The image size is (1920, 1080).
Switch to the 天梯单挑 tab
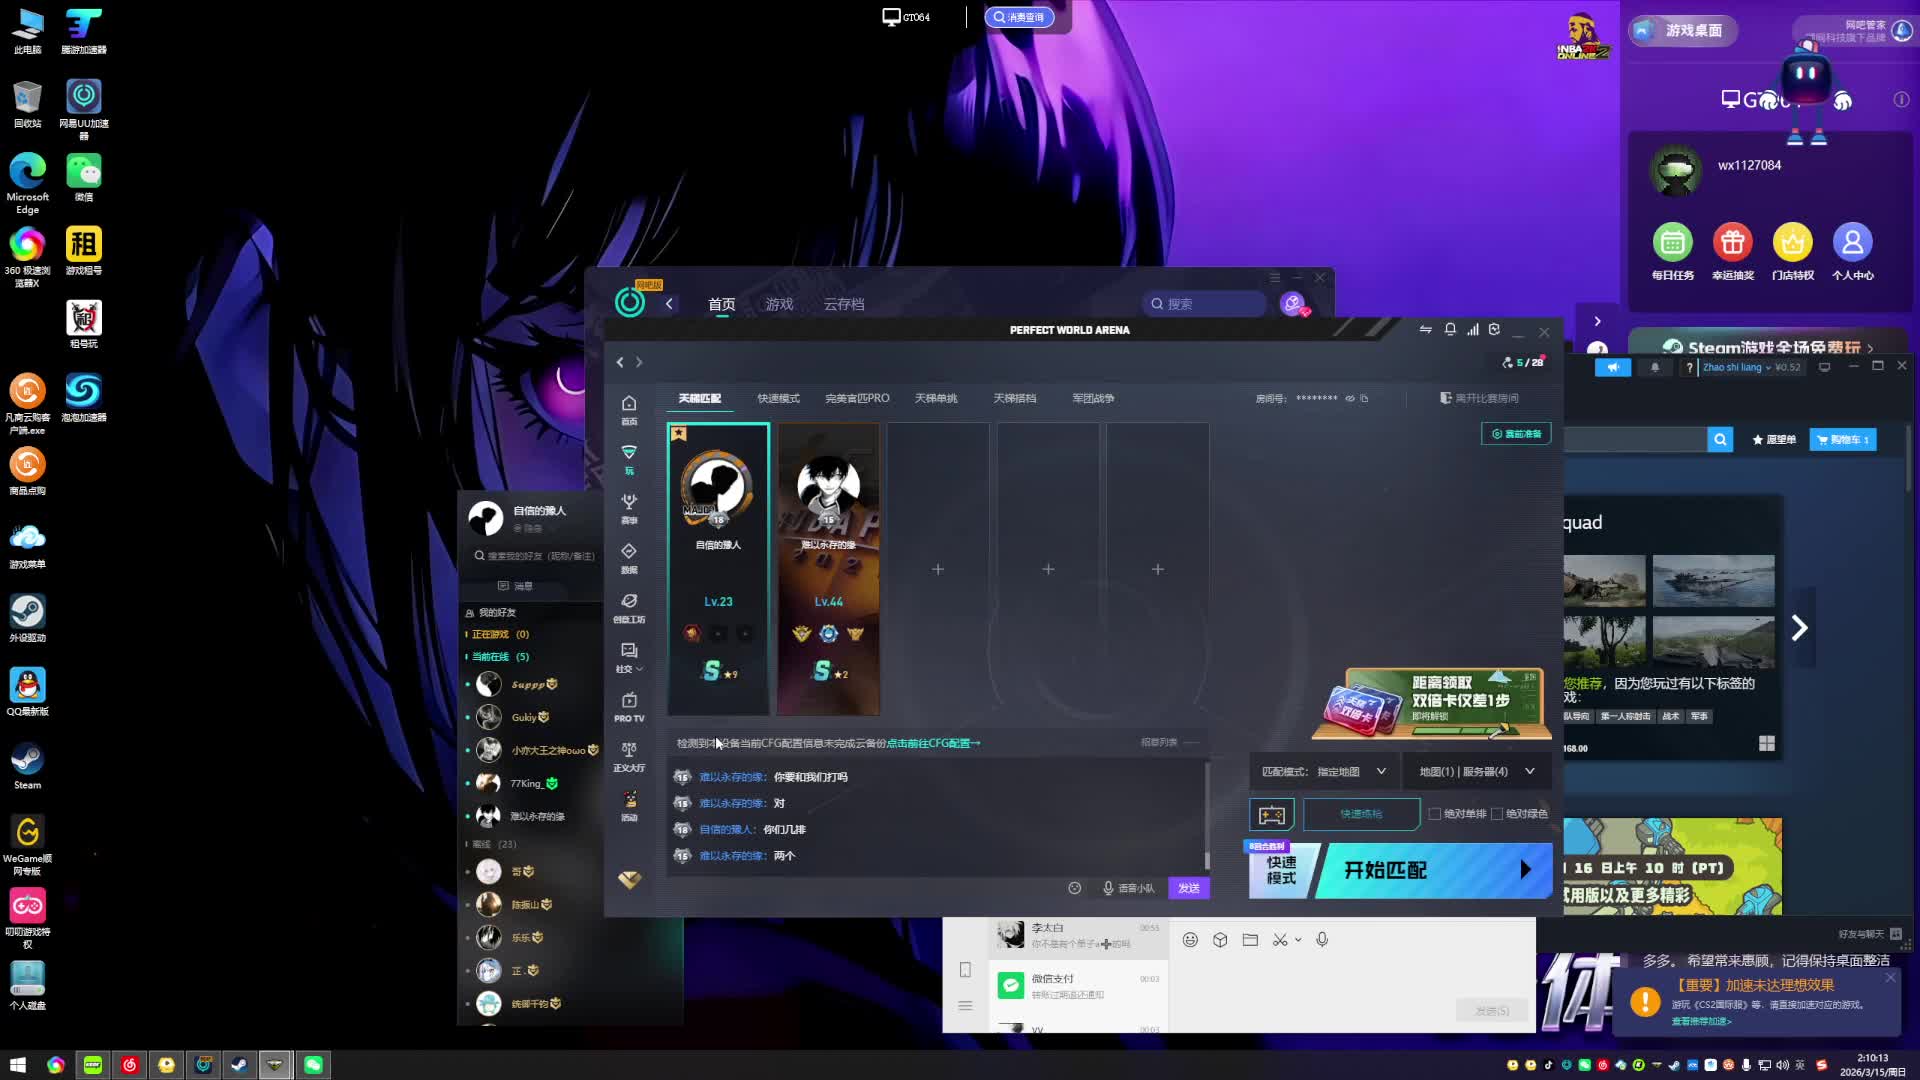pyautogui.click(x=936, y=399)
